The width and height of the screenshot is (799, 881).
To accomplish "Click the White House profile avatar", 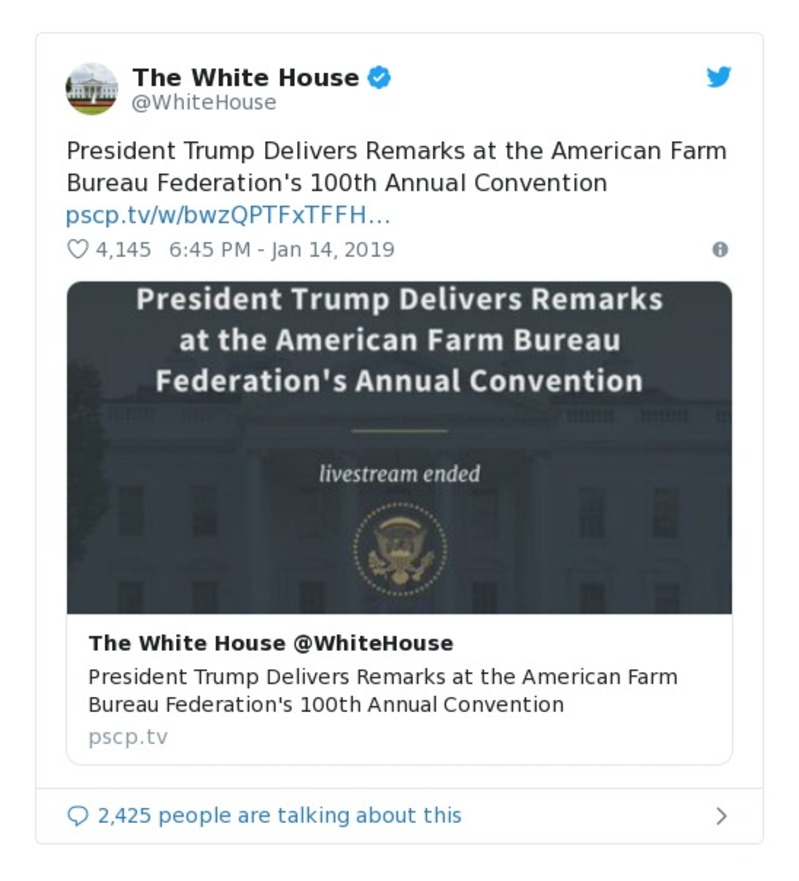I will click(91, 88).
